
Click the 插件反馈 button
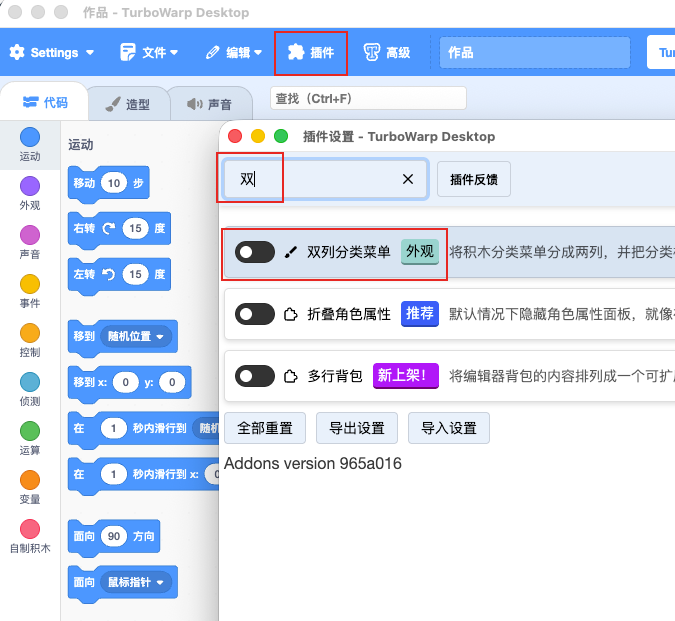click(x=474, y=179)
